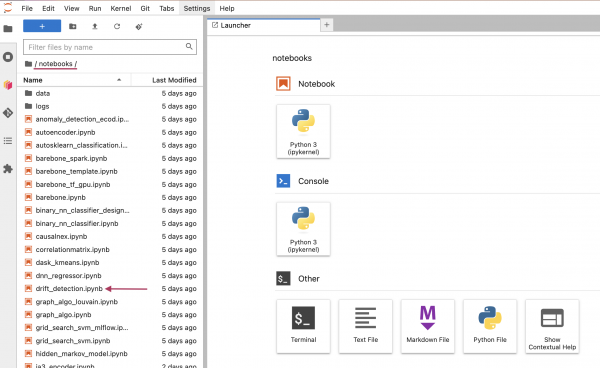Sort files by Name column header
Screen dimensions: 600x368
[73, 80]
